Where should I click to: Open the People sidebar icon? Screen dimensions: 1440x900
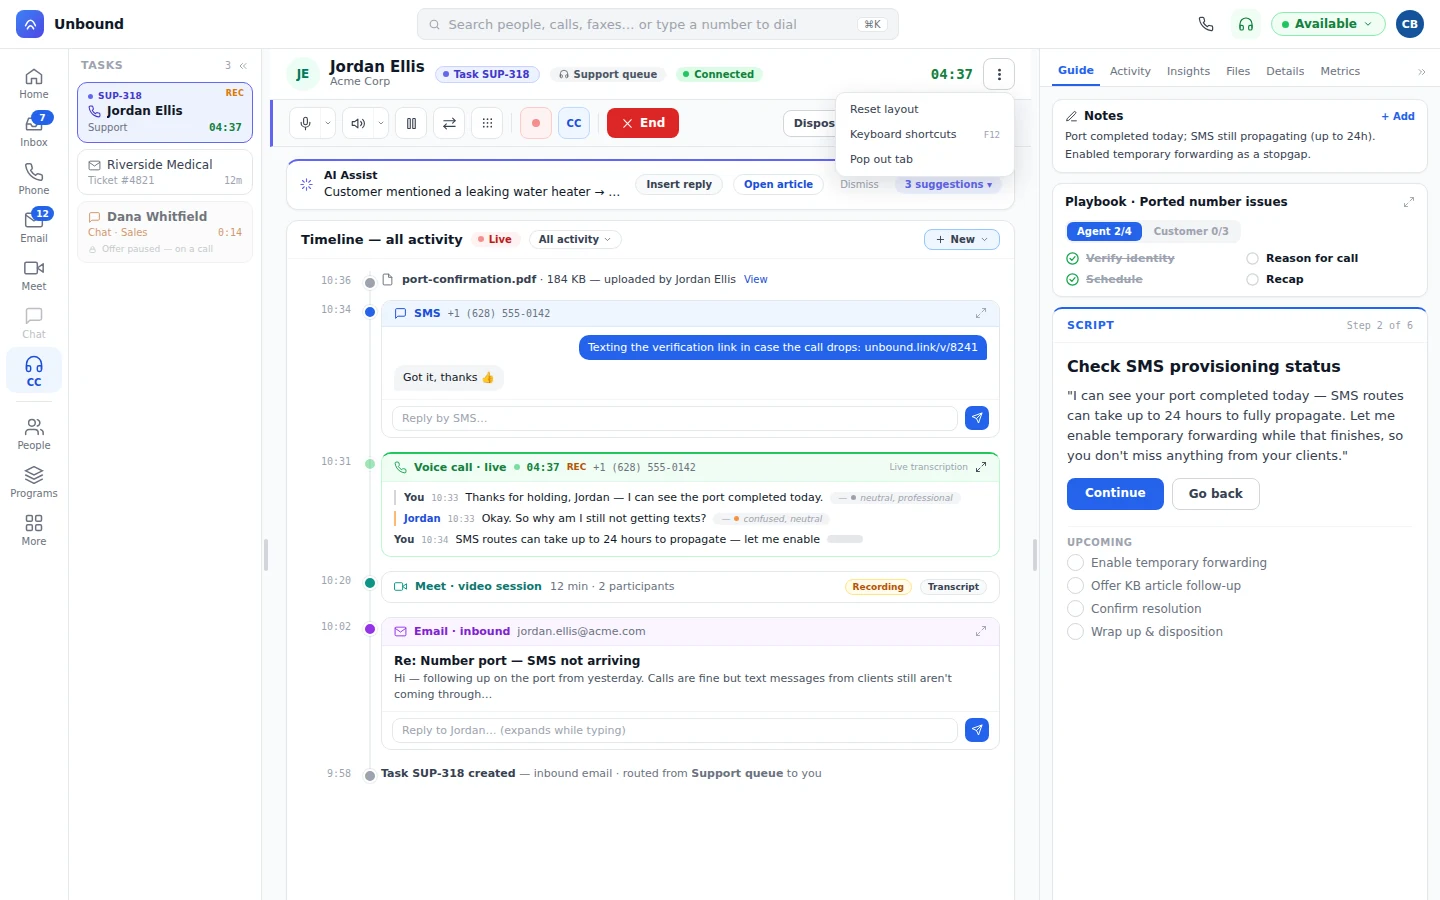pyautogui.click(x=34, y=433)
